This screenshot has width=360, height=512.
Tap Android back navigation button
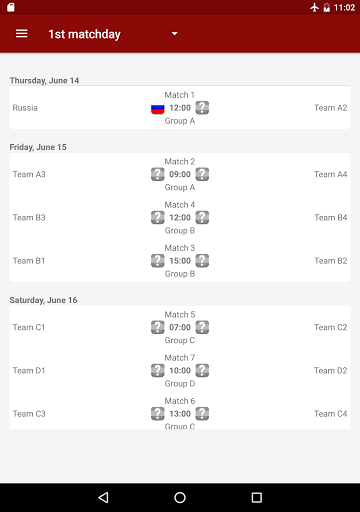pos(103,498)
